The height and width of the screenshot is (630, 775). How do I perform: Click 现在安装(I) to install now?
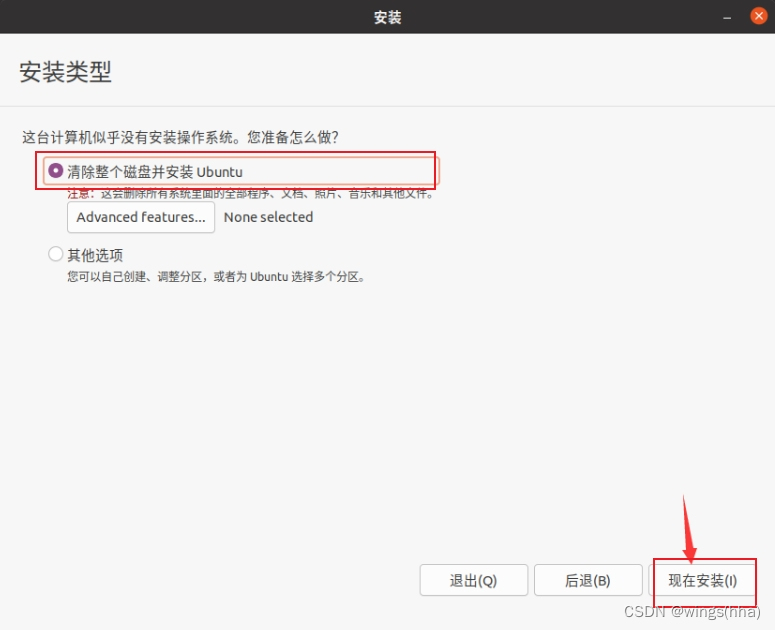(702, 580)
